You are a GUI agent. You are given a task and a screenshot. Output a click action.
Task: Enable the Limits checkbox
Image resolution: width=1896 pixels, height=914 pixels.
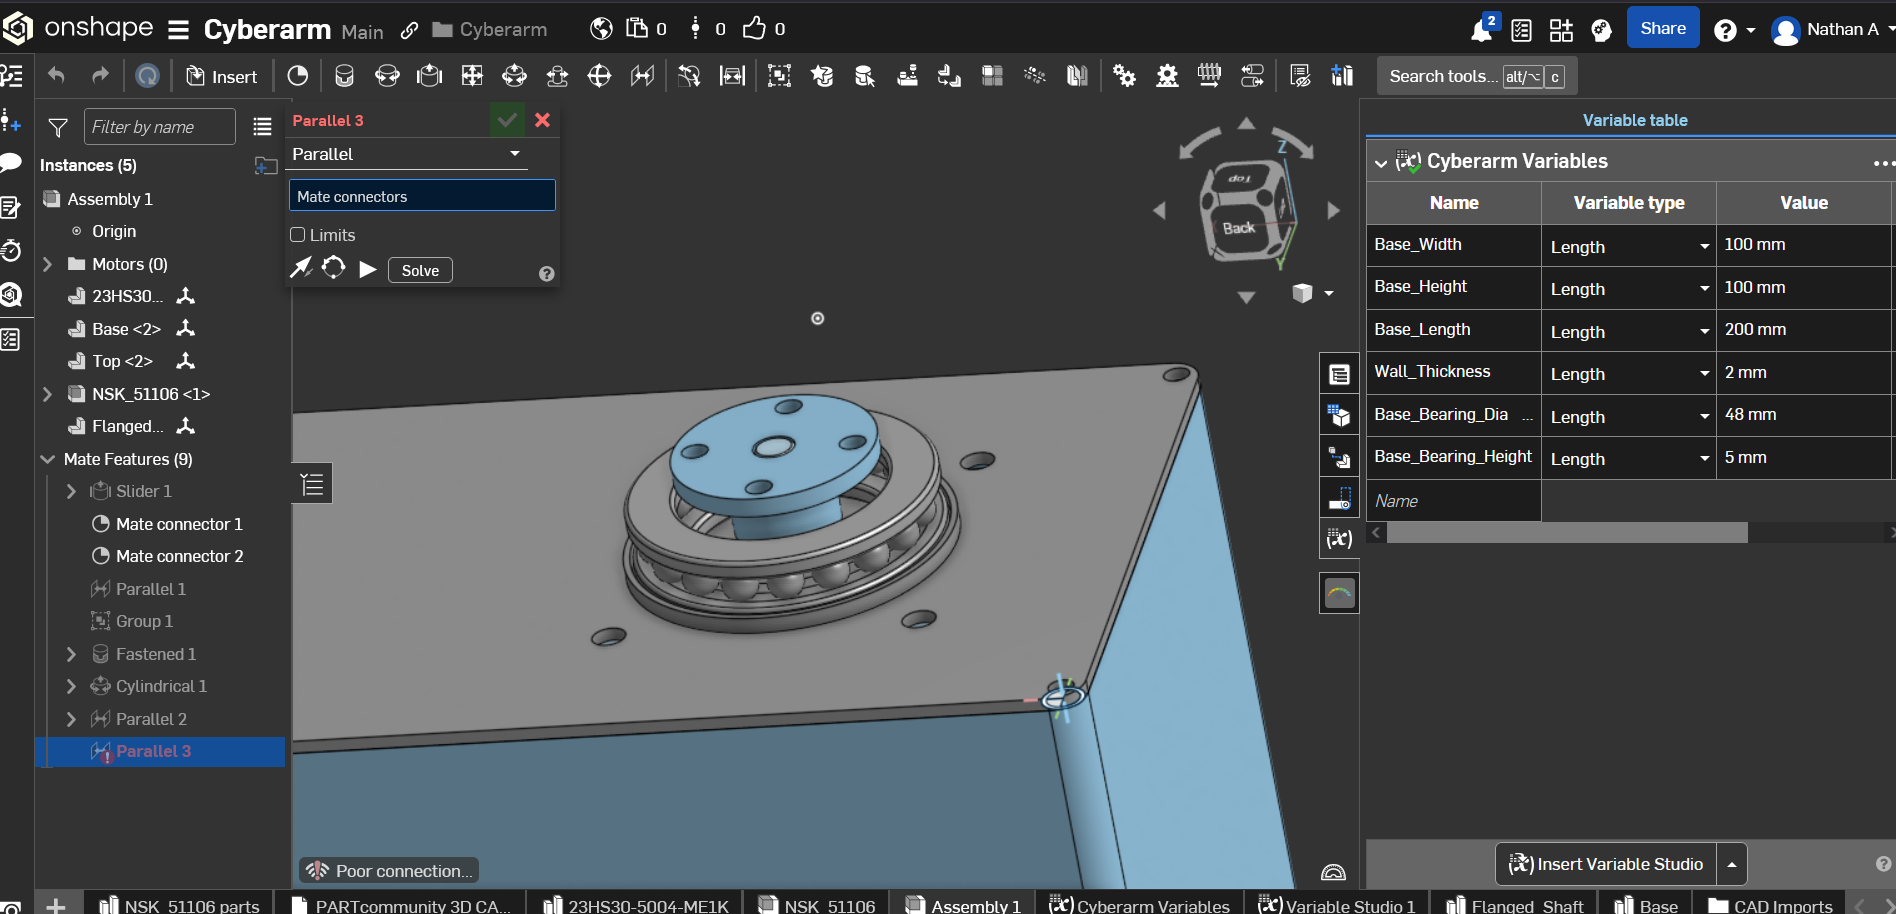[x=298, y=235]
